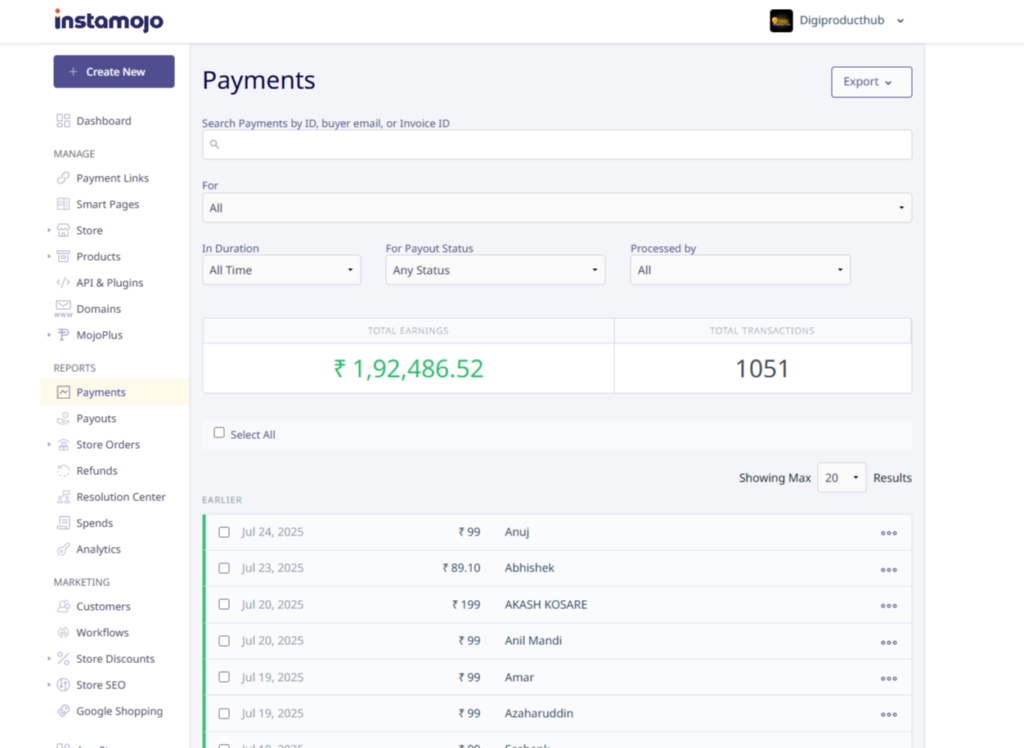Click the Export button
Image resolution: width=1024 pixels, height=748 pixels.
(x=871, y=82)
